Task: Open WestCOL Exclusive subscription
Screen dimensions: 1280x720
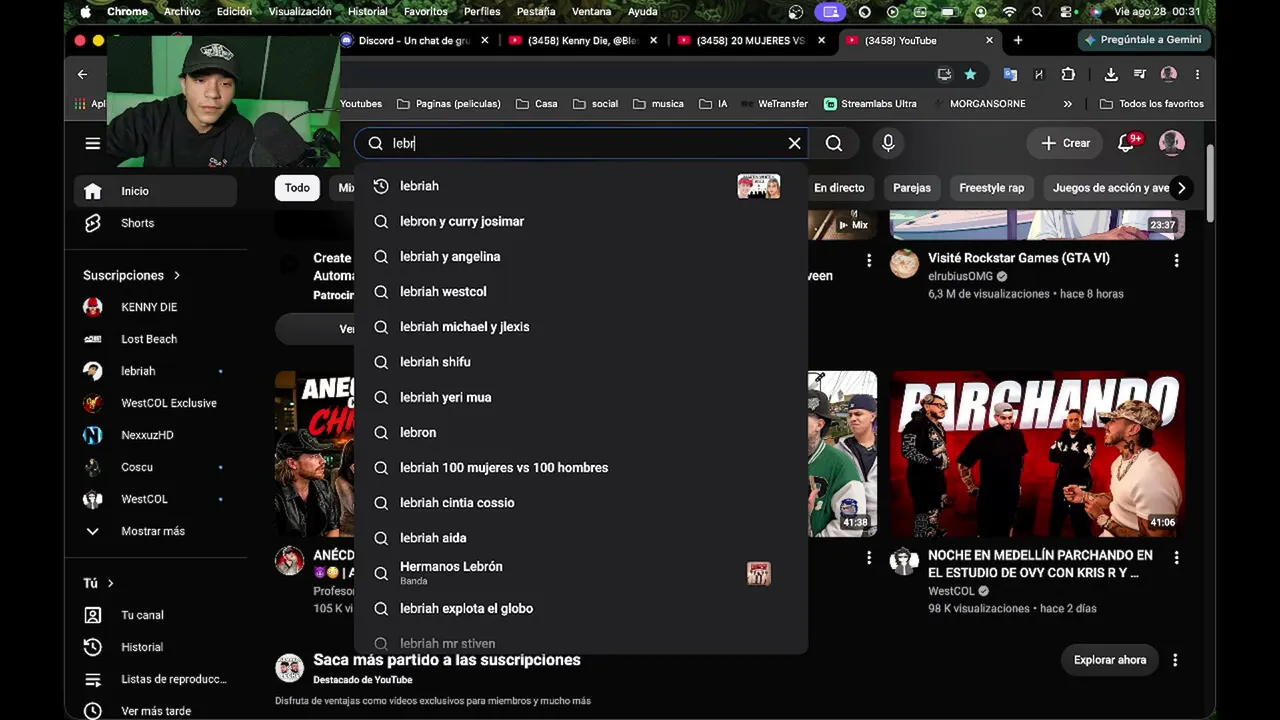Action: pos(155,403)
